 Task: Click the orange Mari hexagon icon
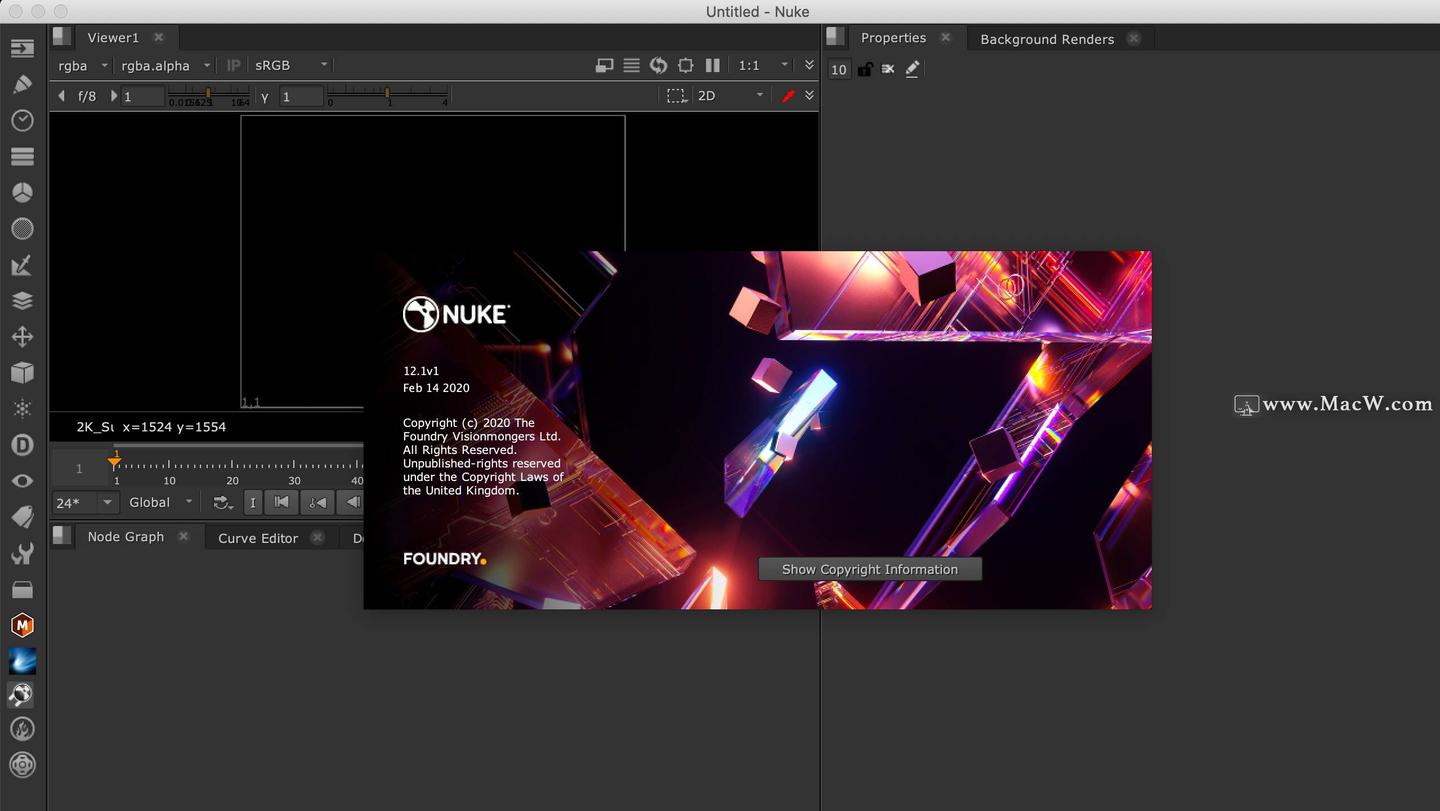22,625
